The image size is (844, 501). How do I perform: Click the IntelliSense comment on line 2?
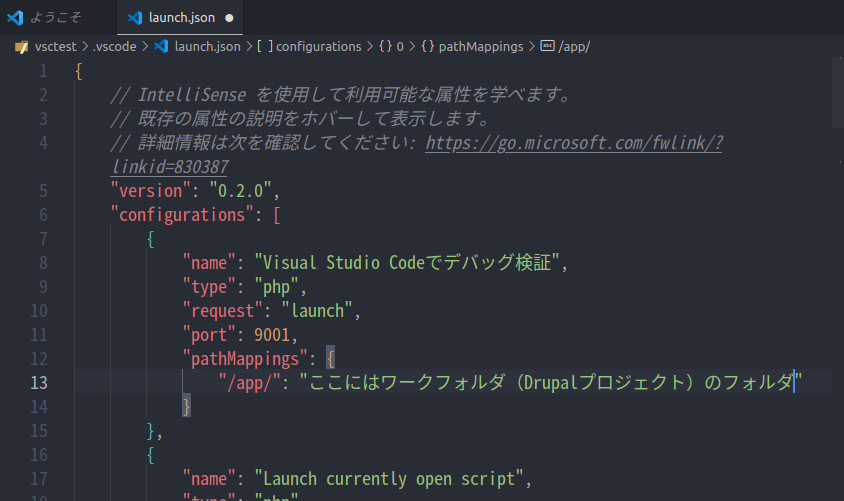click(x=341, y=95)
